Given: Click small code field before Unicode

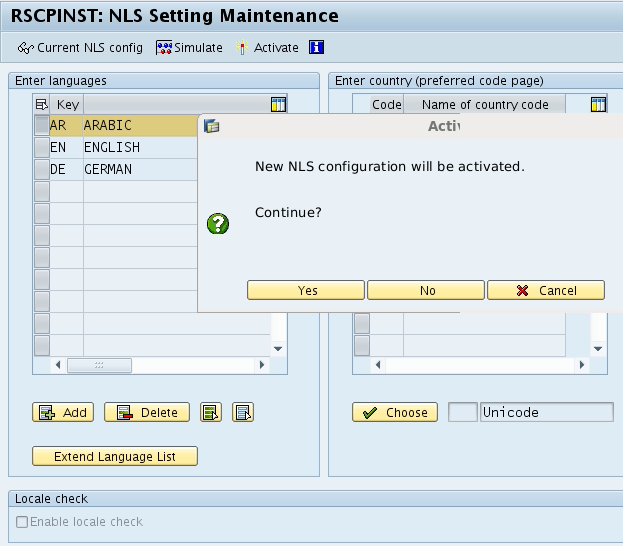Looking at the screenshot, I should (x=463, y=412).
